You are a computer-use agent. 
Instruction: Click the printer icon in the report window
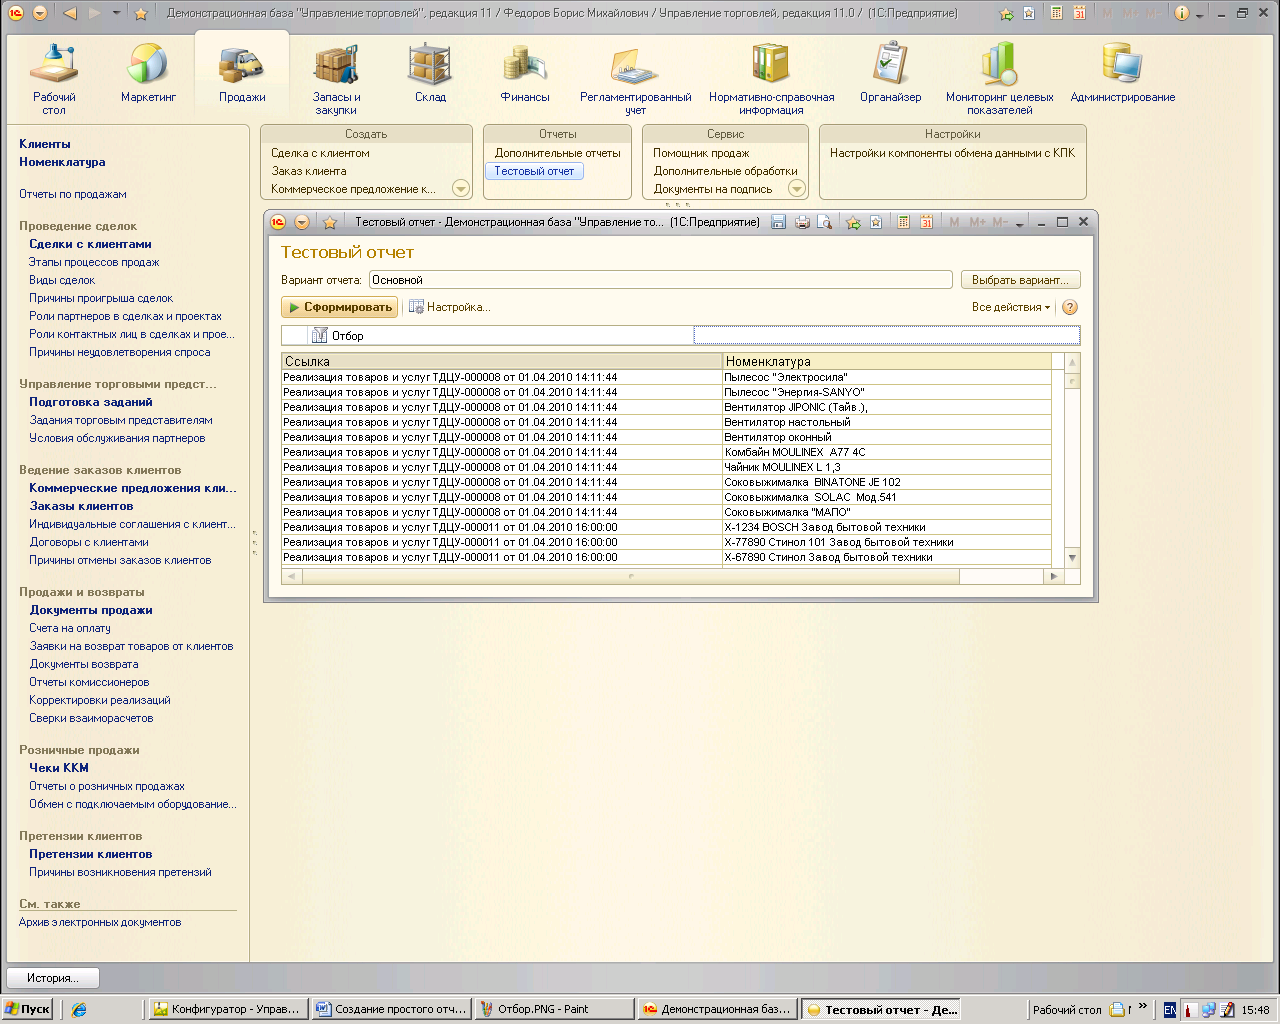pyautogui.click(x=802, y=222)
